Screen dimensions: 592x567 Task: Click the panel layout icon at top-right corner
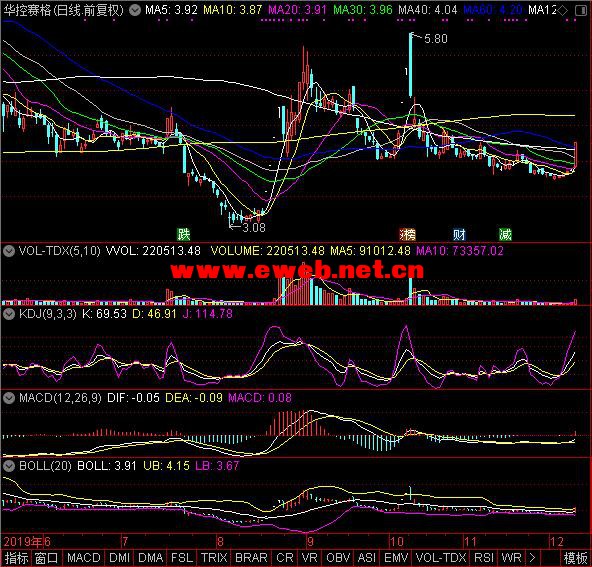click(x=581, y=10)
